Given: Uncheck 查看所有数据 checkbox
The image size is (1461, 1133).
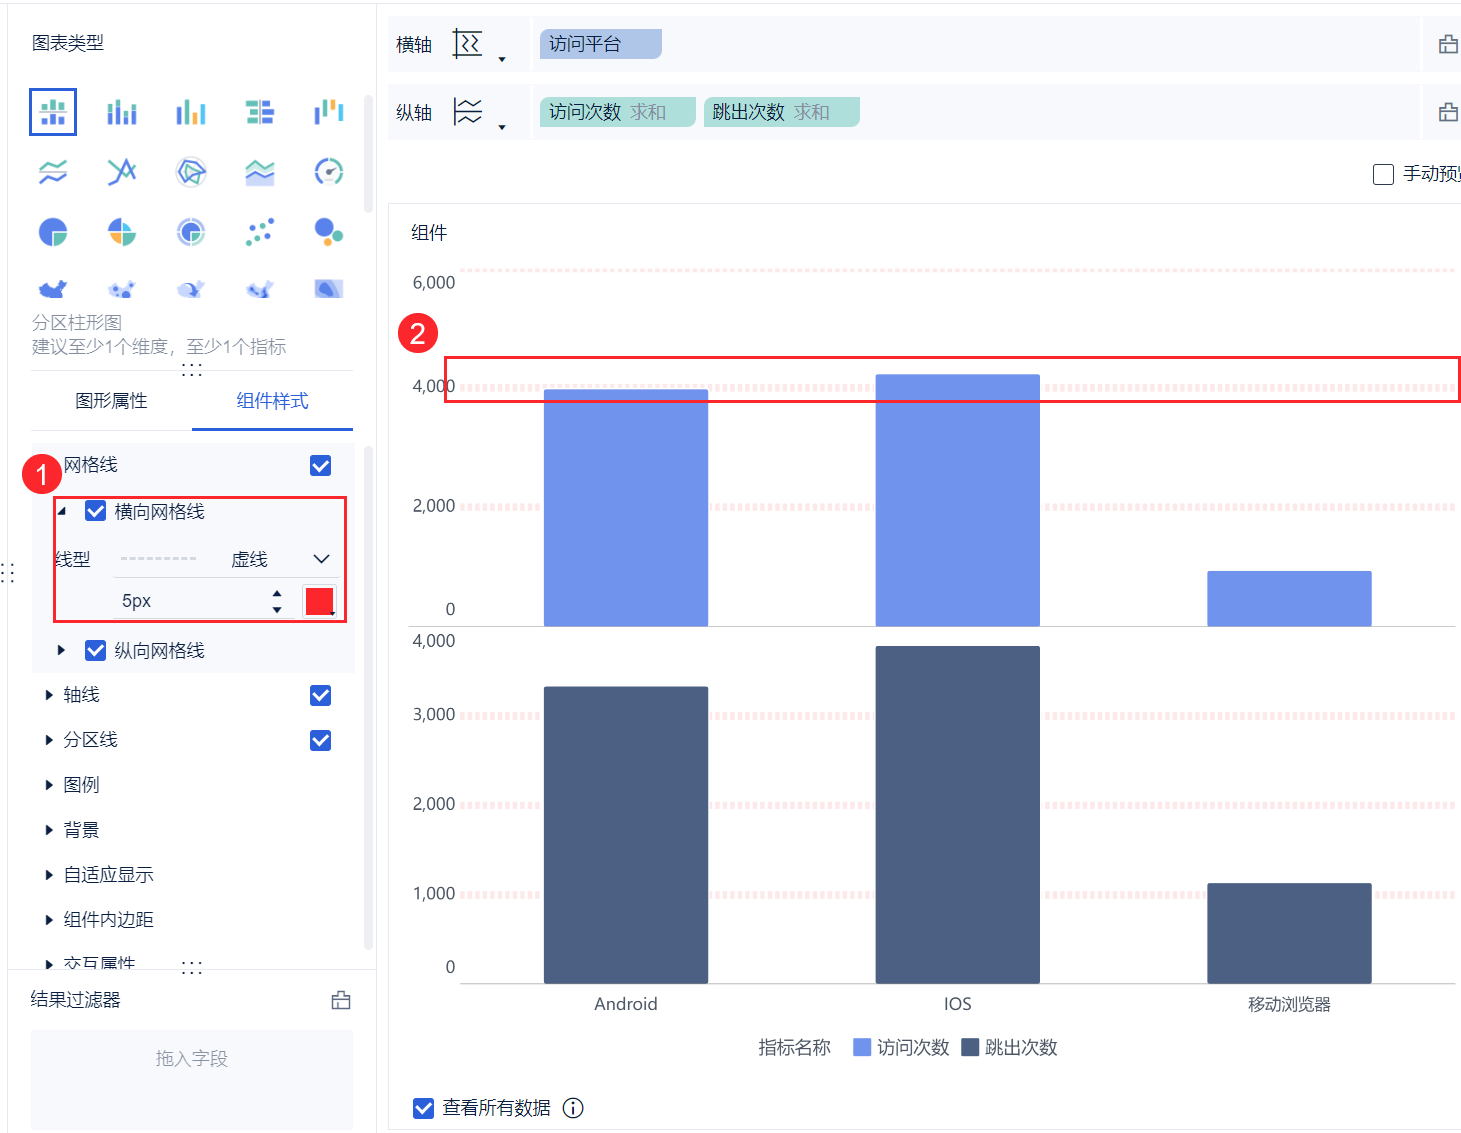Looking at the screenshot, I should 423,1108.
